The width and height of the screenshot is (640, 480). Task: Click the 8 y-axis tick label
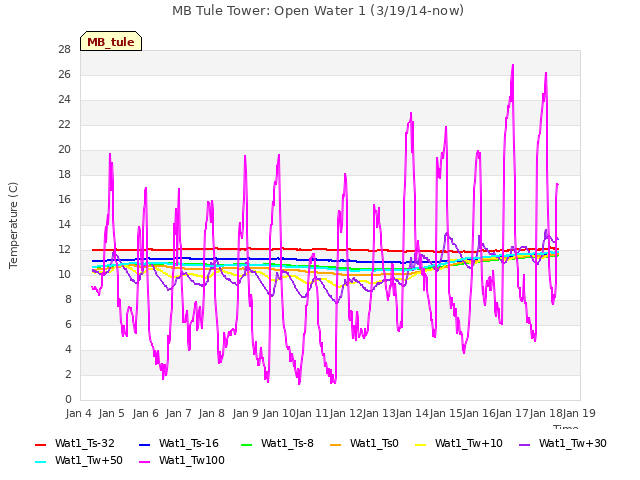coord(68,300)
